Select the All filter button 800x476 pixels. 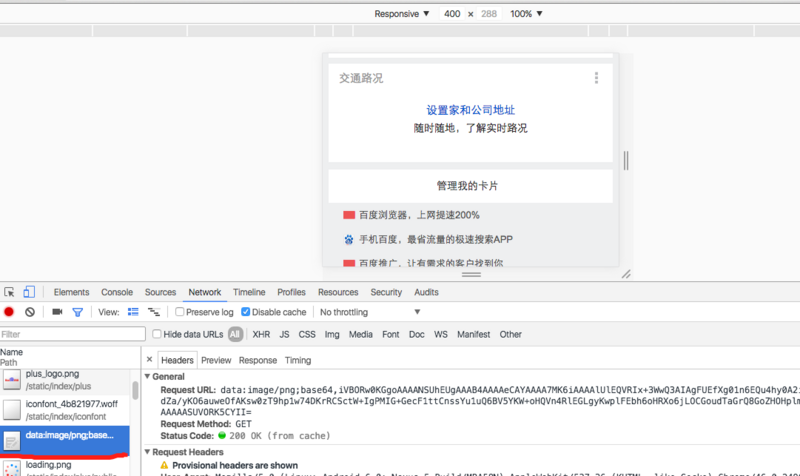click(x=235, y=334)
